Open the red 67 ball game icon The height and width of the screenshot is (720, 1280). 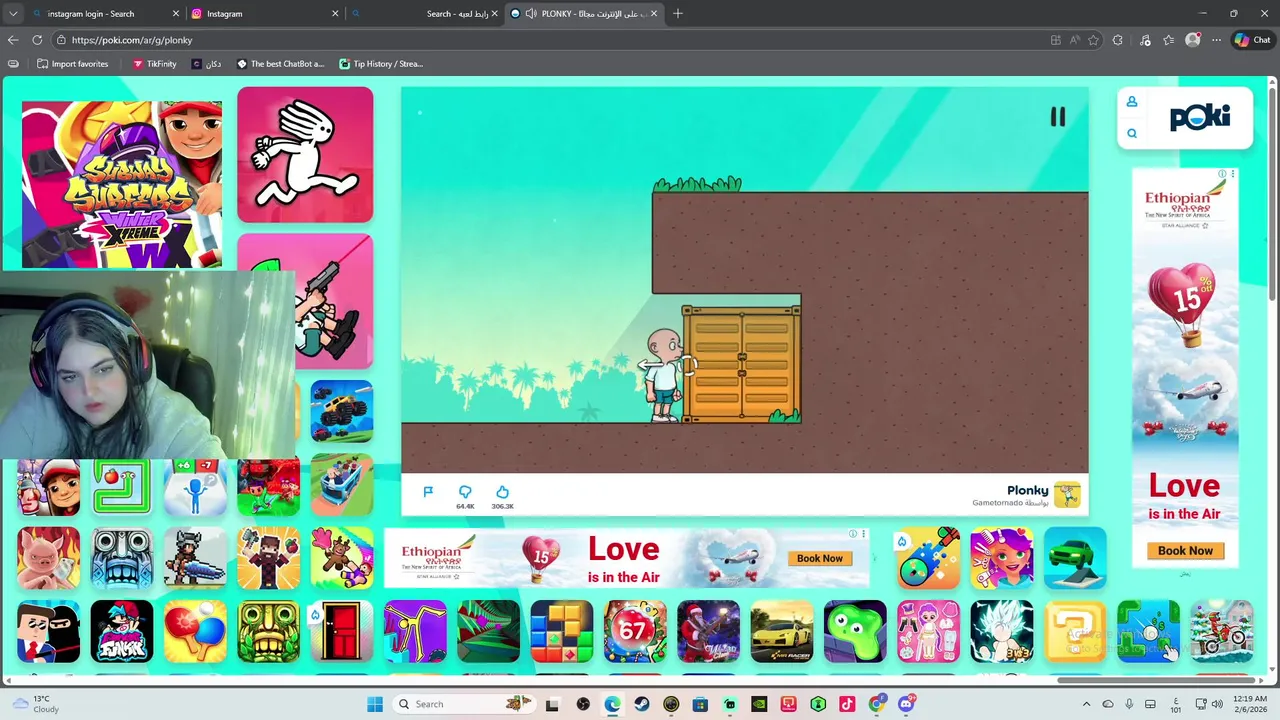635,631
